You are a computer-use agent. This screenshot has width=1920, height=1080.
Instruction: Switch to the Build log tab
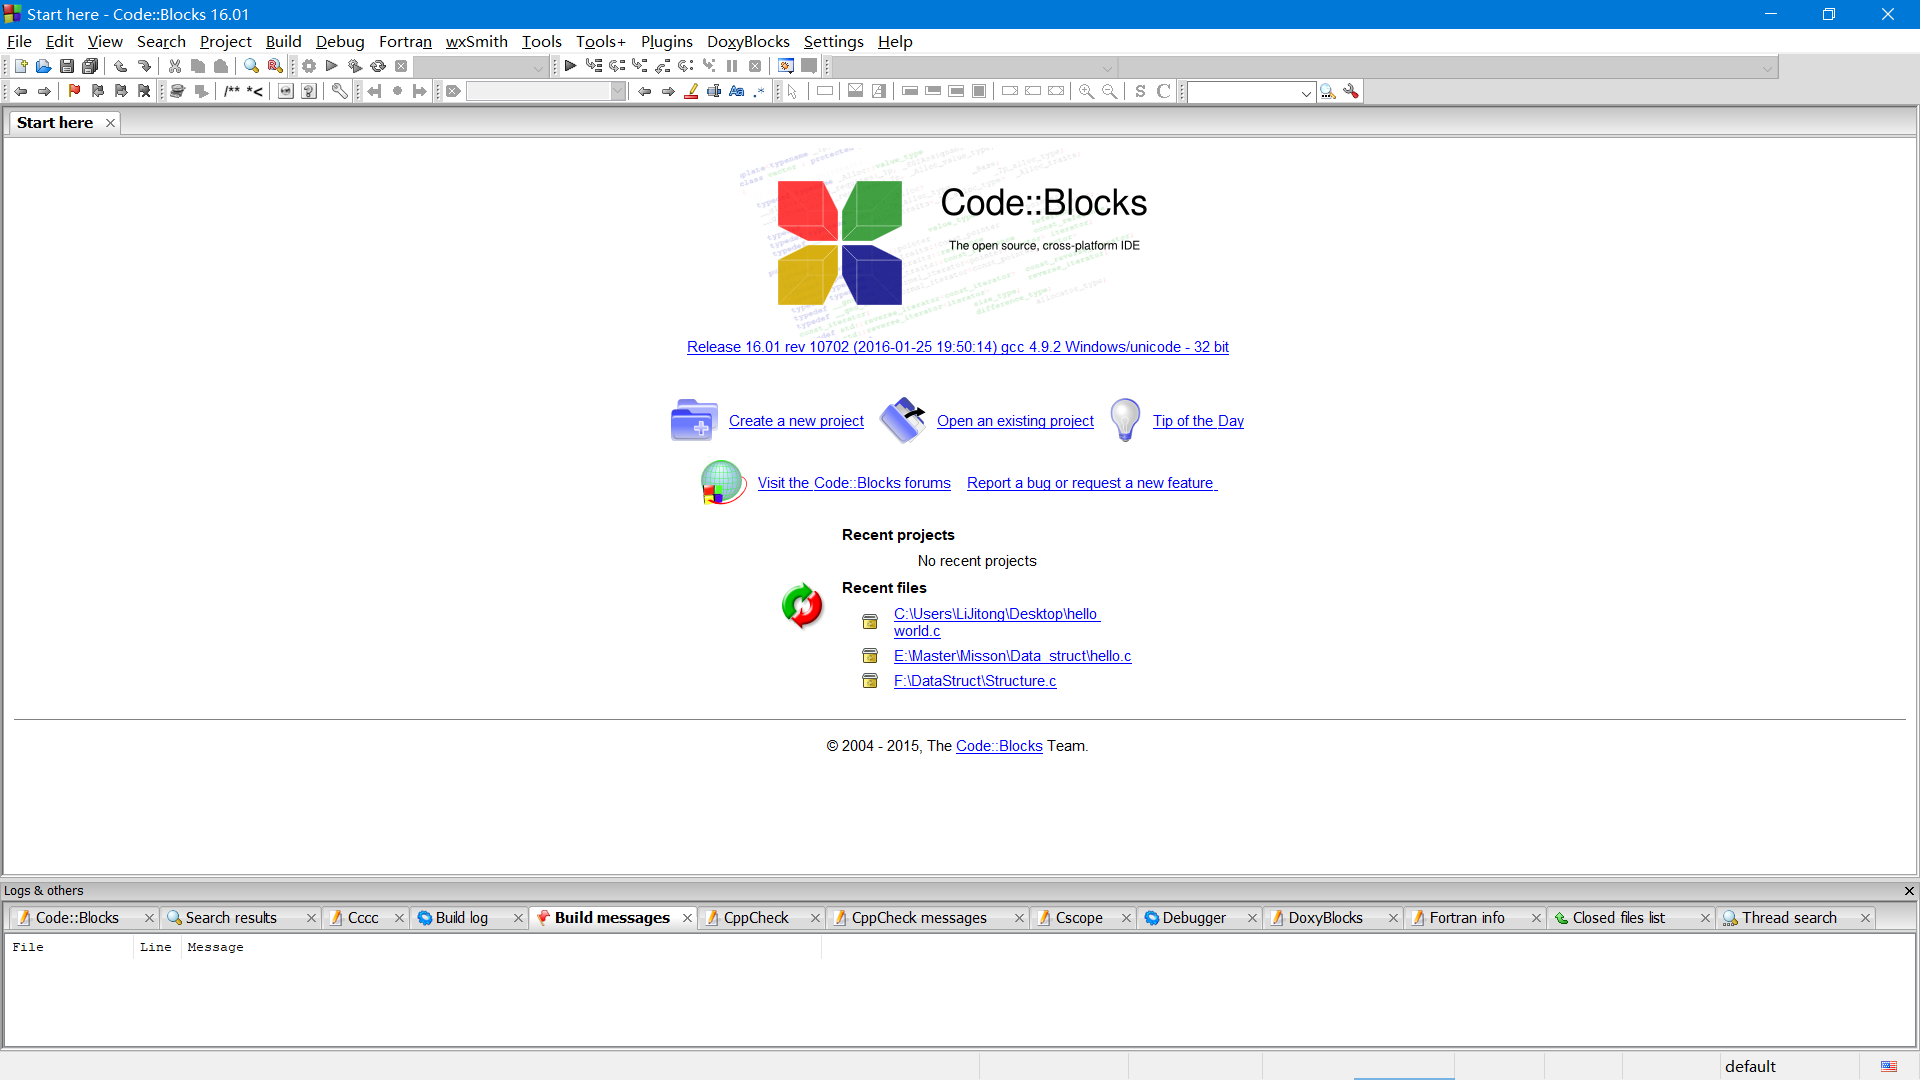pos(461,918)
